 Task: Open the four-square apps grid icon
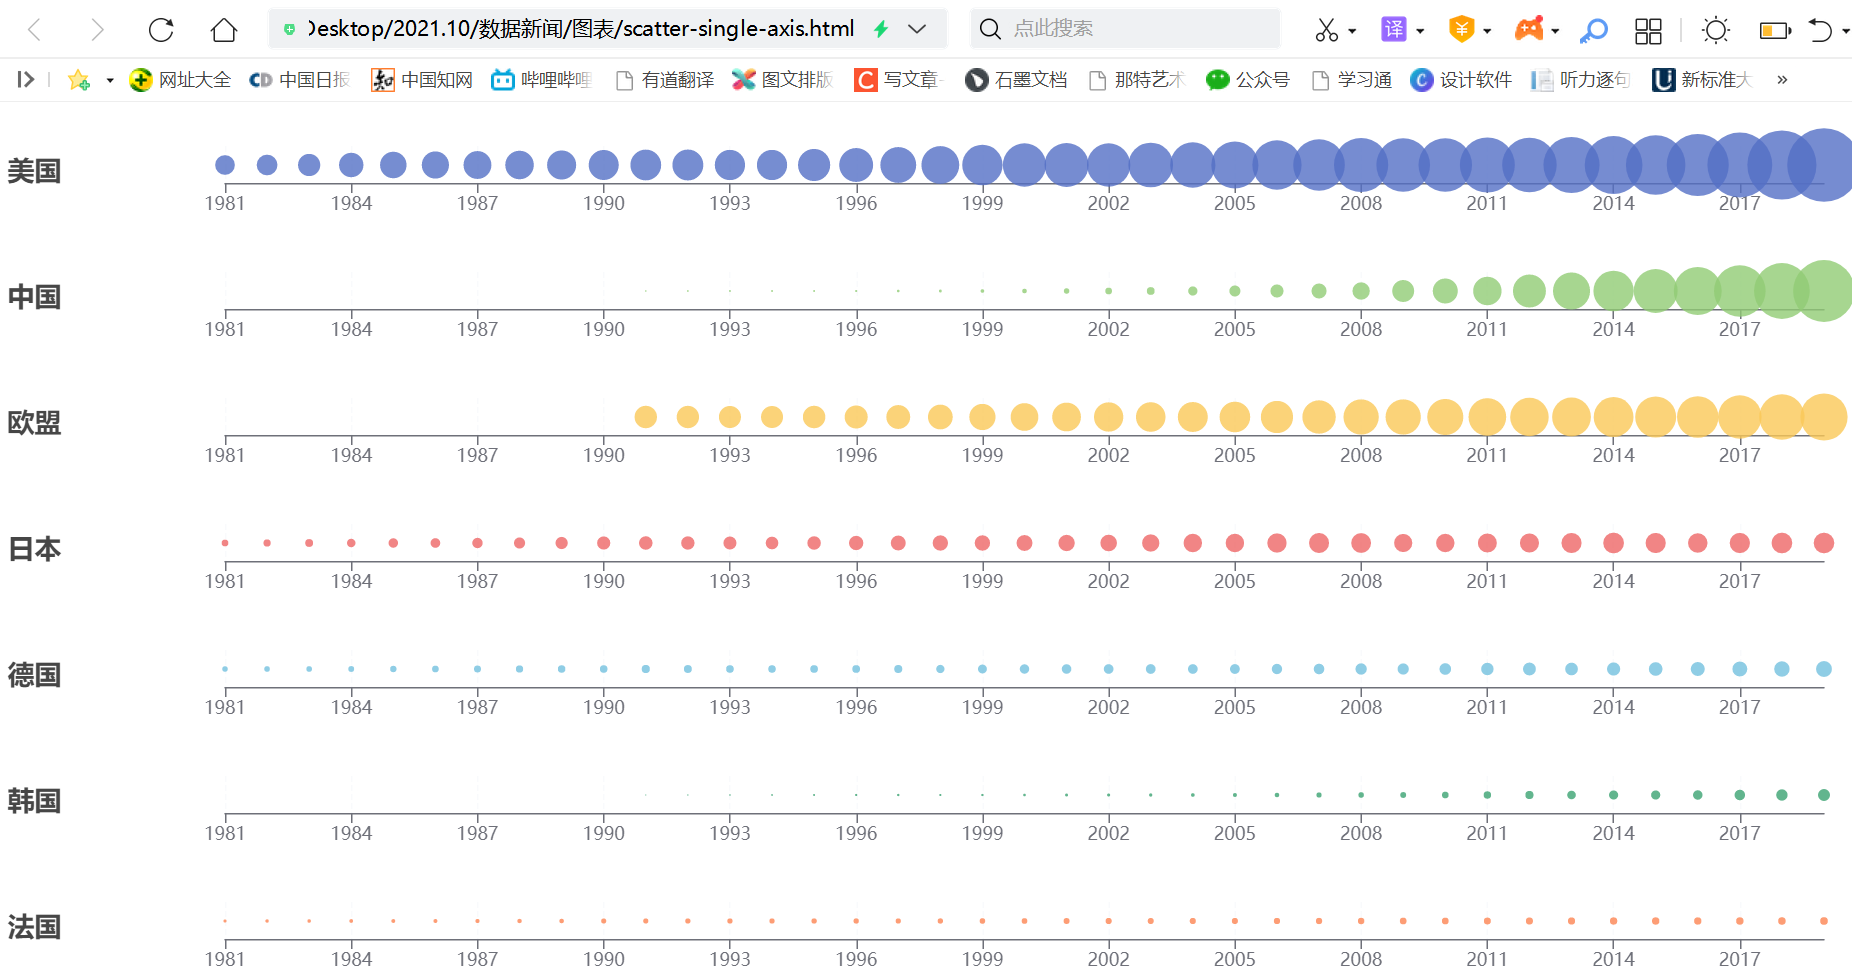click(x=1648, y=31)
